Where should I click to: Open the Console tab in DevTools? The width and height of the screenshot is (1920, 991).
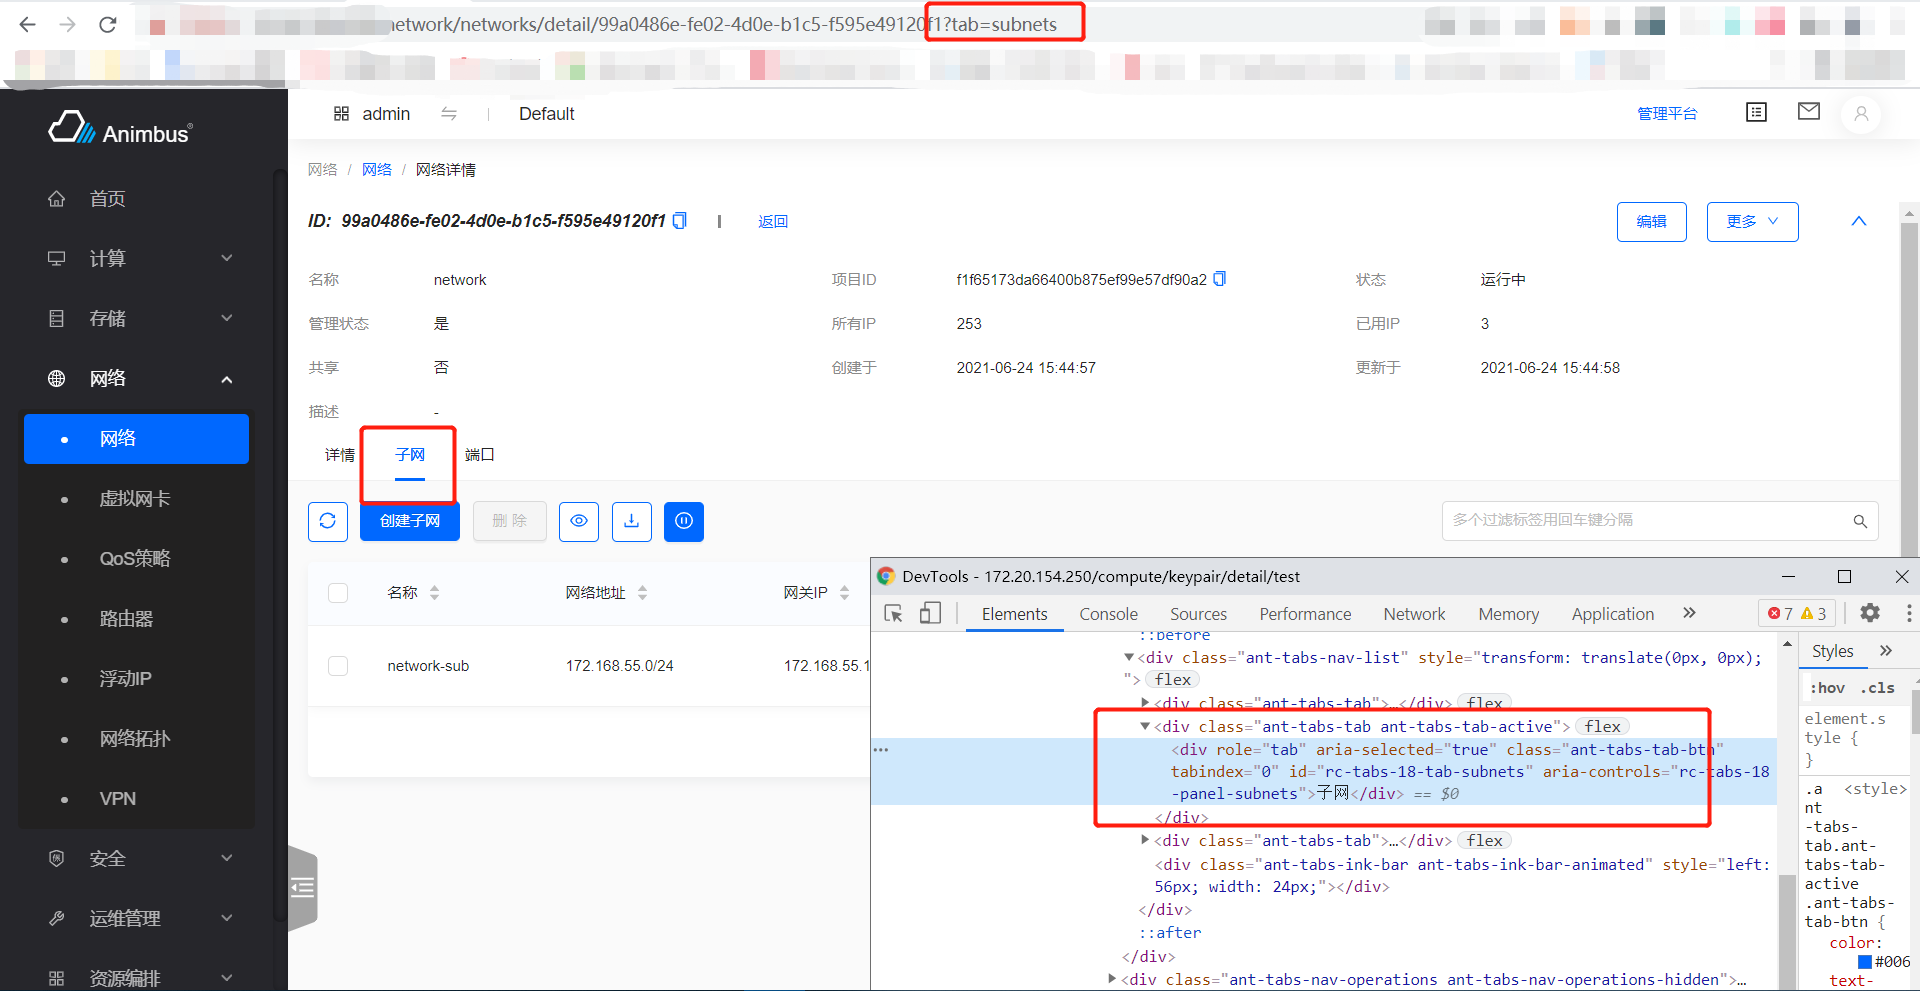click(1108, 614)
